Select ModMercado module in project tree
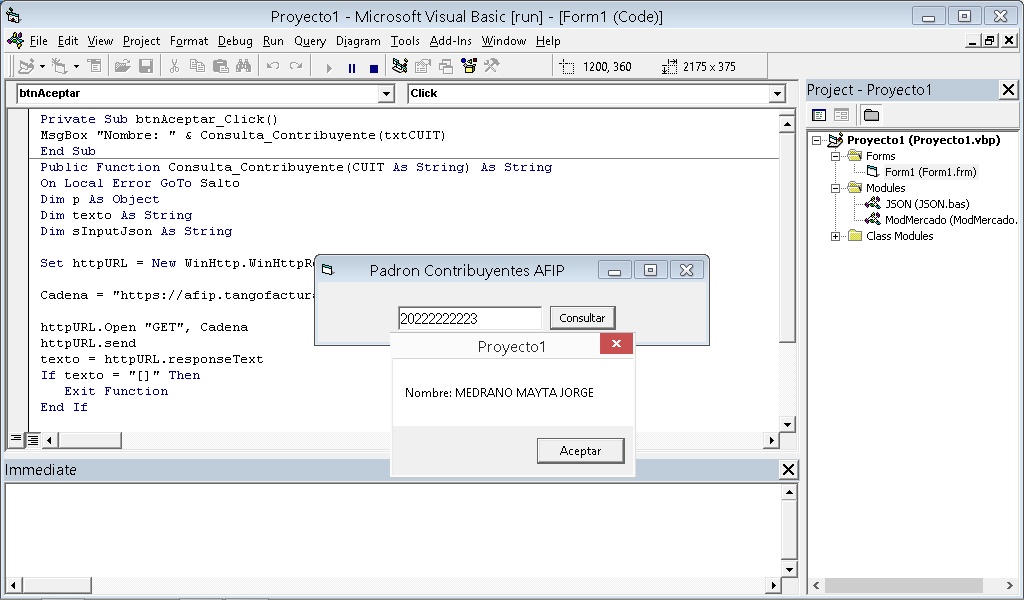Viewport: 1024px width, 600px height. (x=951, y=221)
